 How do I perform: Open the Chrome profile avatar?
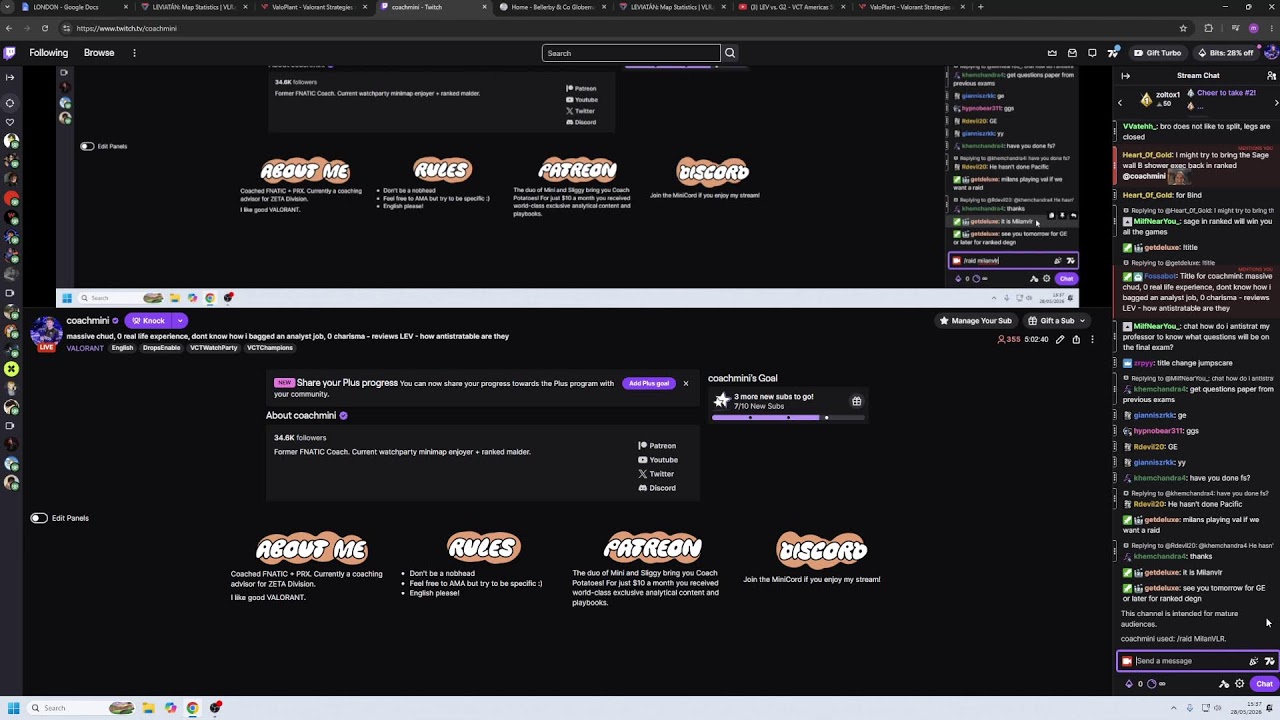[1253, 28]
